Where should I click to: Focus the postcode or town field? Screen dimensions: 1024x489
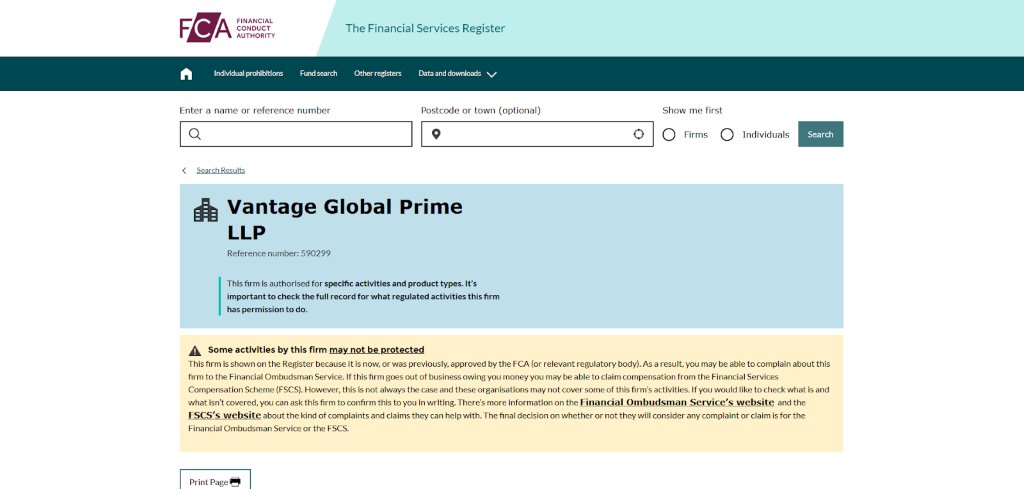click(537, 134)
